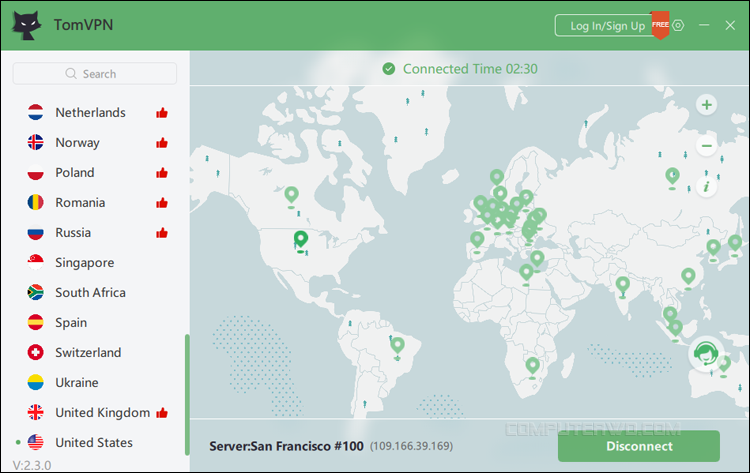Click the Singapore flag icon
The width and height of the screenshot is (750, 473).
(35, 263)
